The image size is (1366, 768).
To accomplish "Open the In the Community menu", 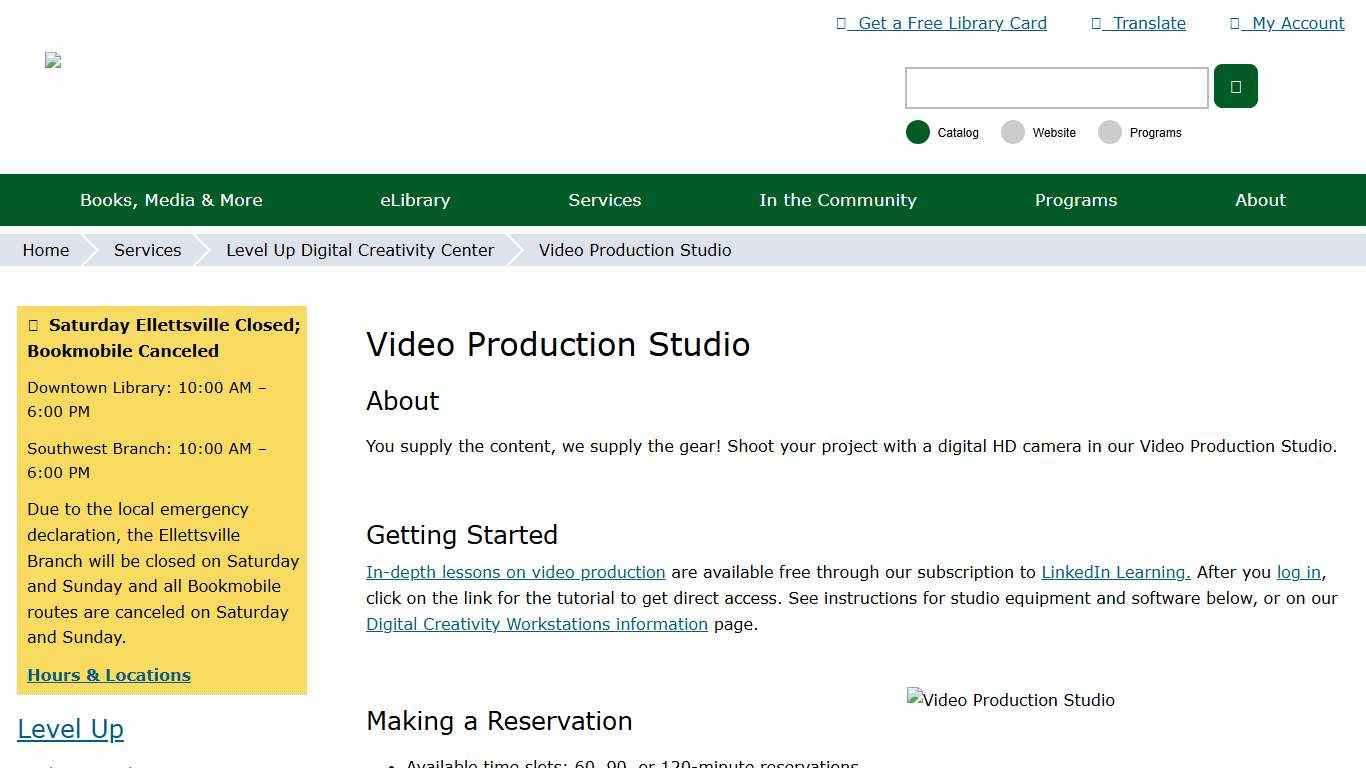I will pos(838,200).
